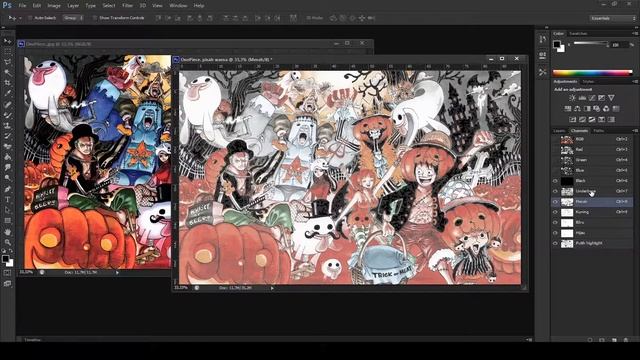Change screen mode icon in toolbox
Viewport: 640px width, 360px height.
click(x=7, y=284)
